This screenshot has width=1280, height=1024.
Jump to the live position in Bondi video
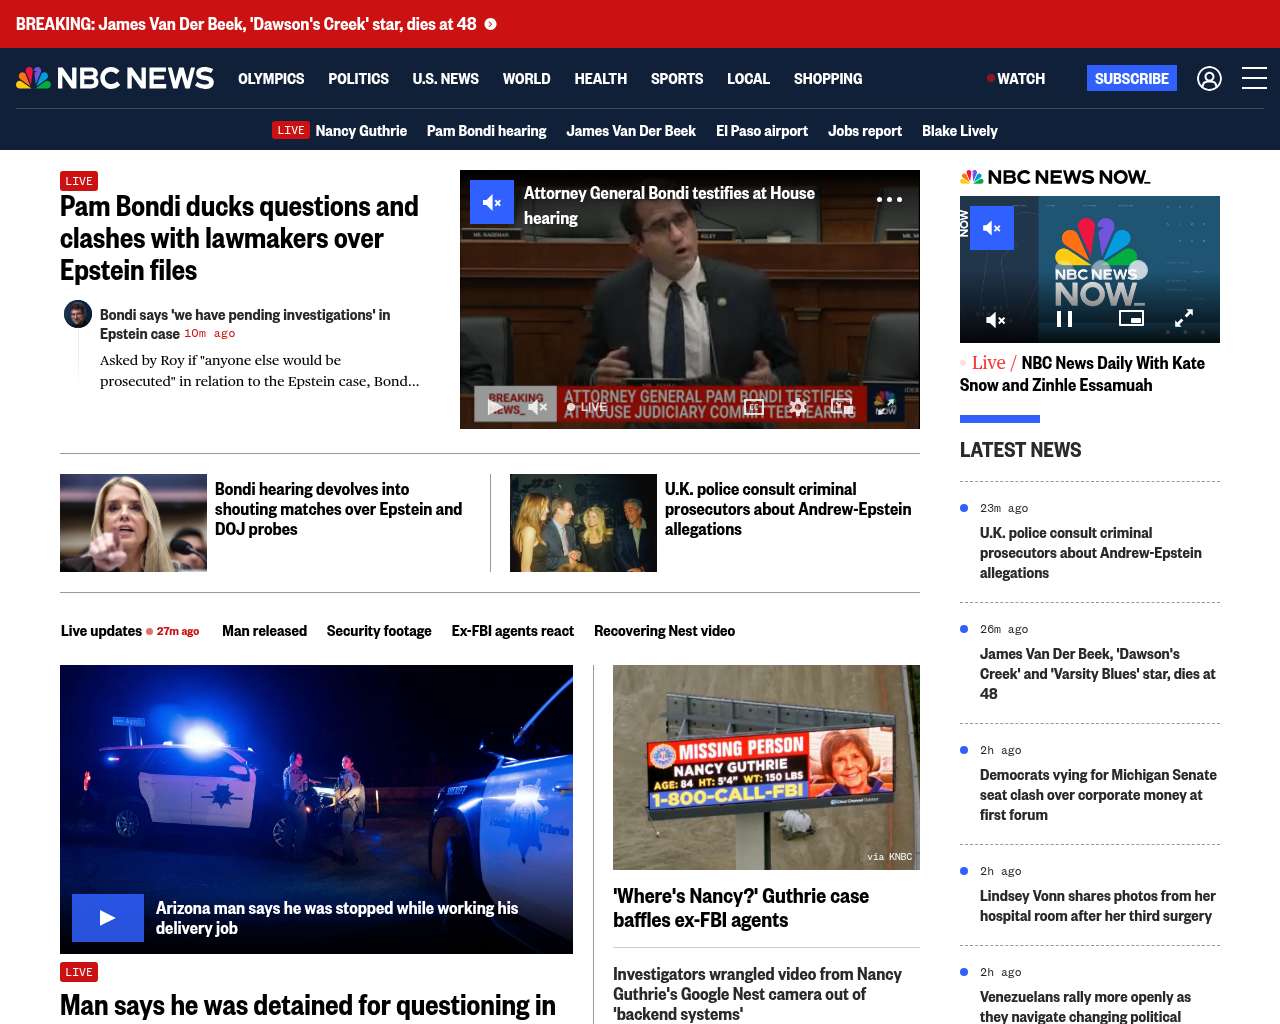587,407
